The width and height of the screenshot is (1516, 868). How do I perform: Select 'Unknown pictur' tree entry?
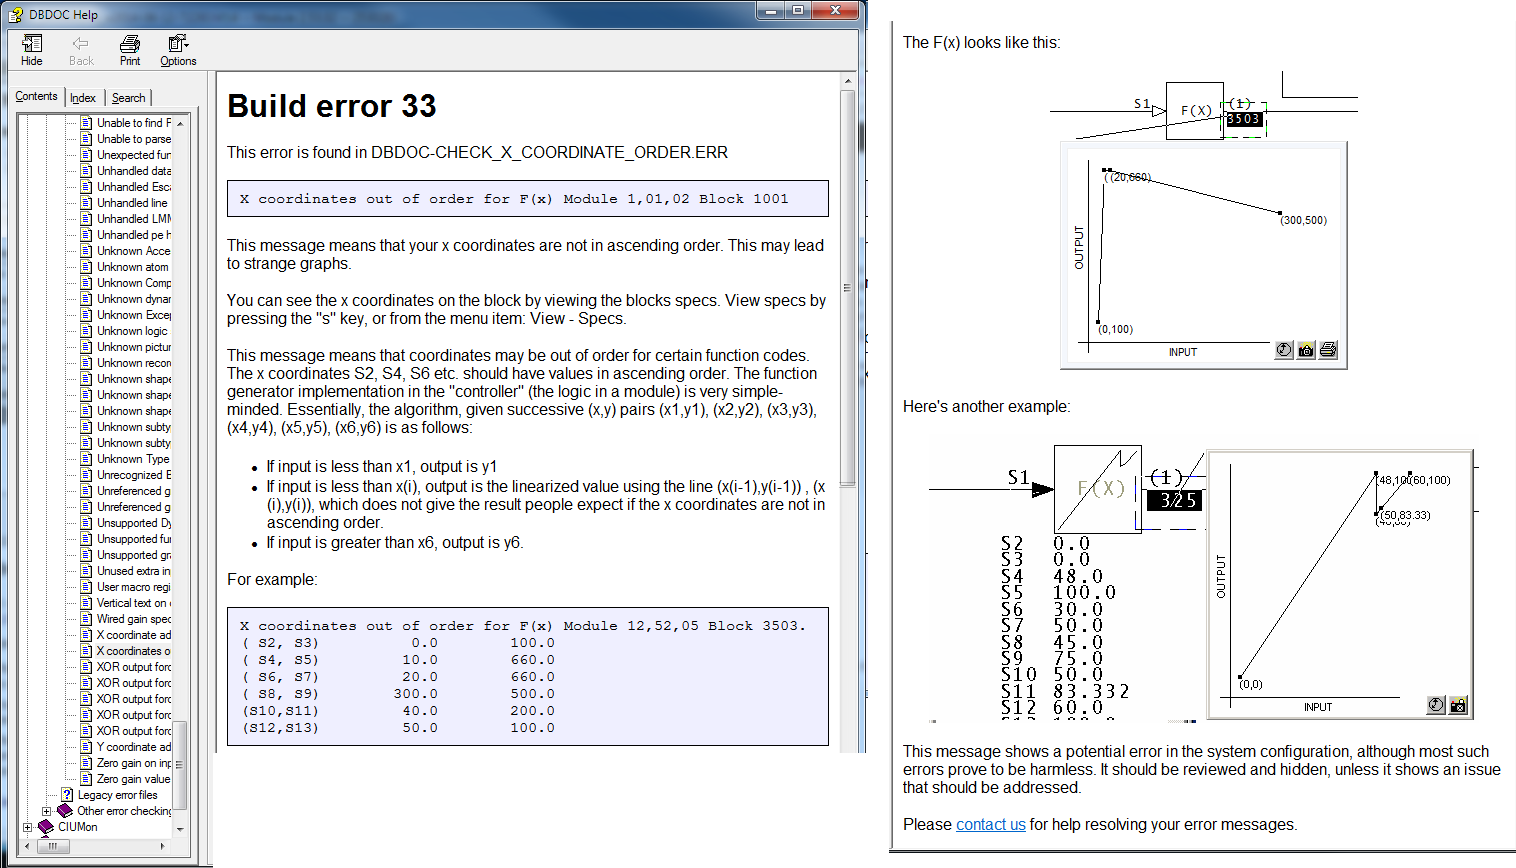(134, 347)
